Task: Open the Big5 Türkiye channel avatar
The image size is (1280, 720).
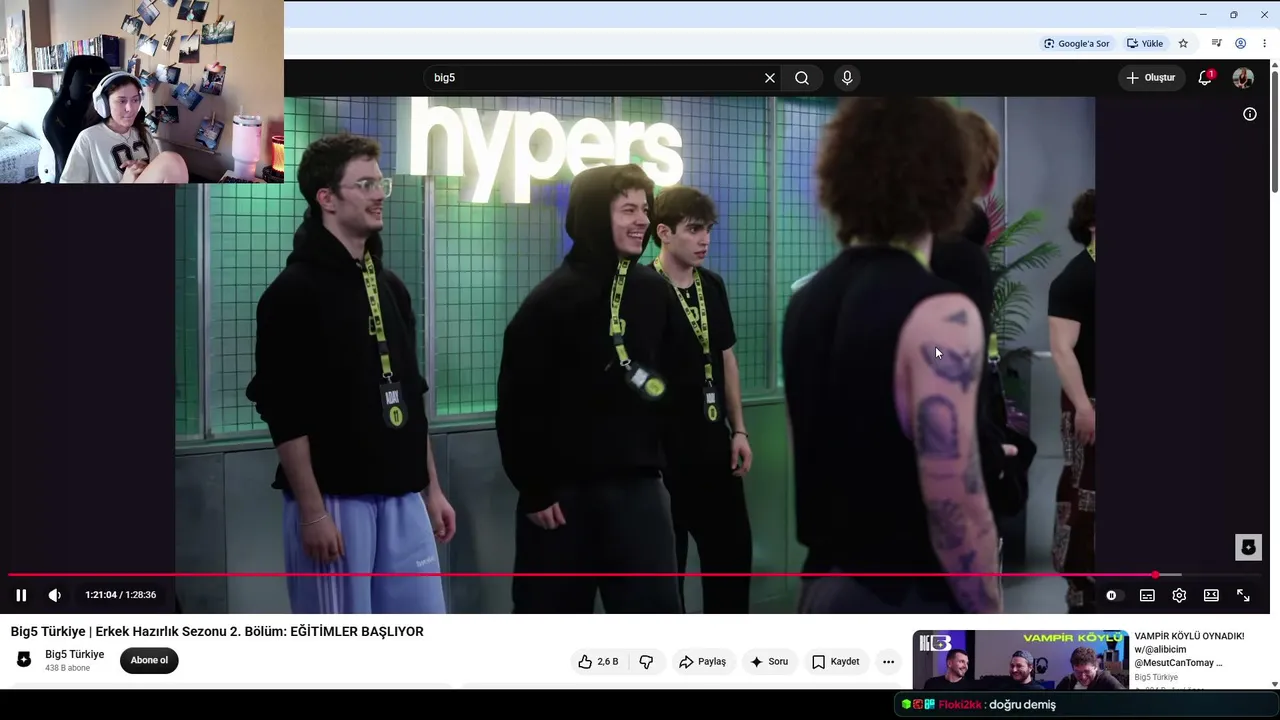Action: pos(24,660)
